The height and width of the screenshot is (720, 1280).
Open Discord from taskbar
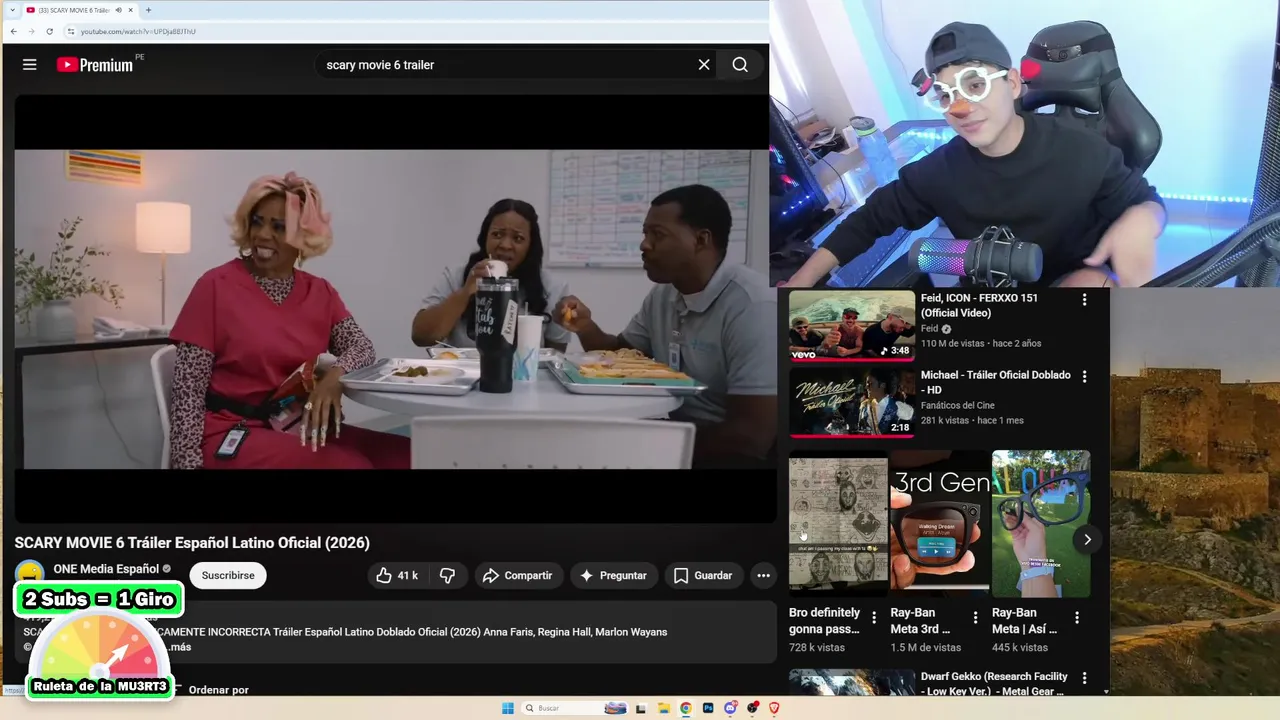(730, 708)
